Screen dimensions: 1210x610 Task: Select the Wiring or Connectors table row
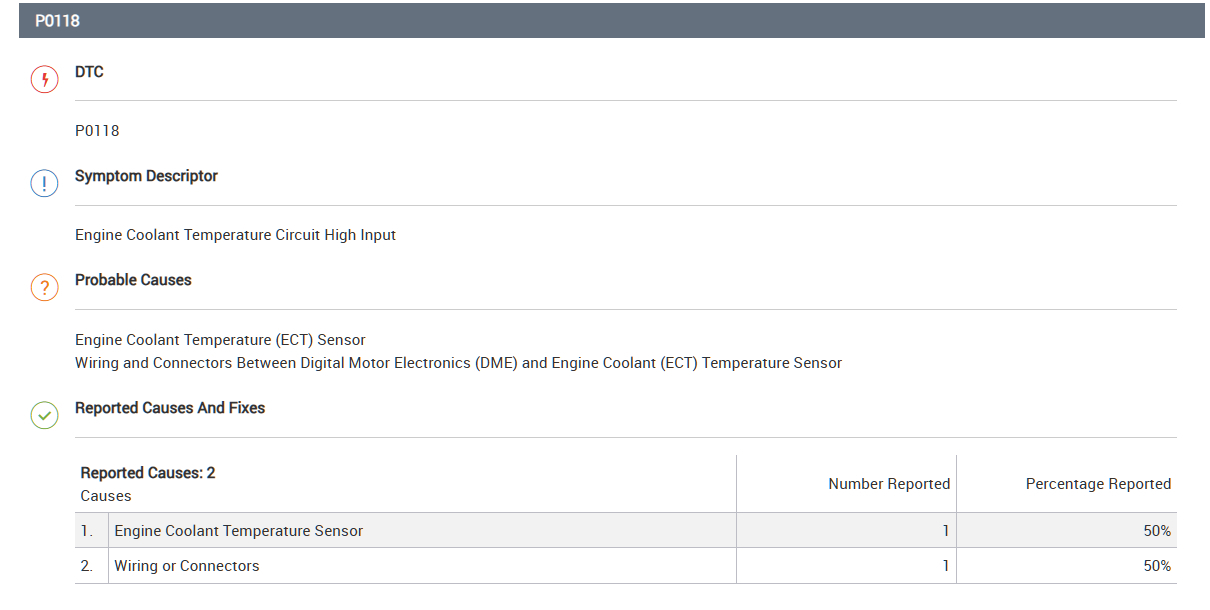[186, 566]
